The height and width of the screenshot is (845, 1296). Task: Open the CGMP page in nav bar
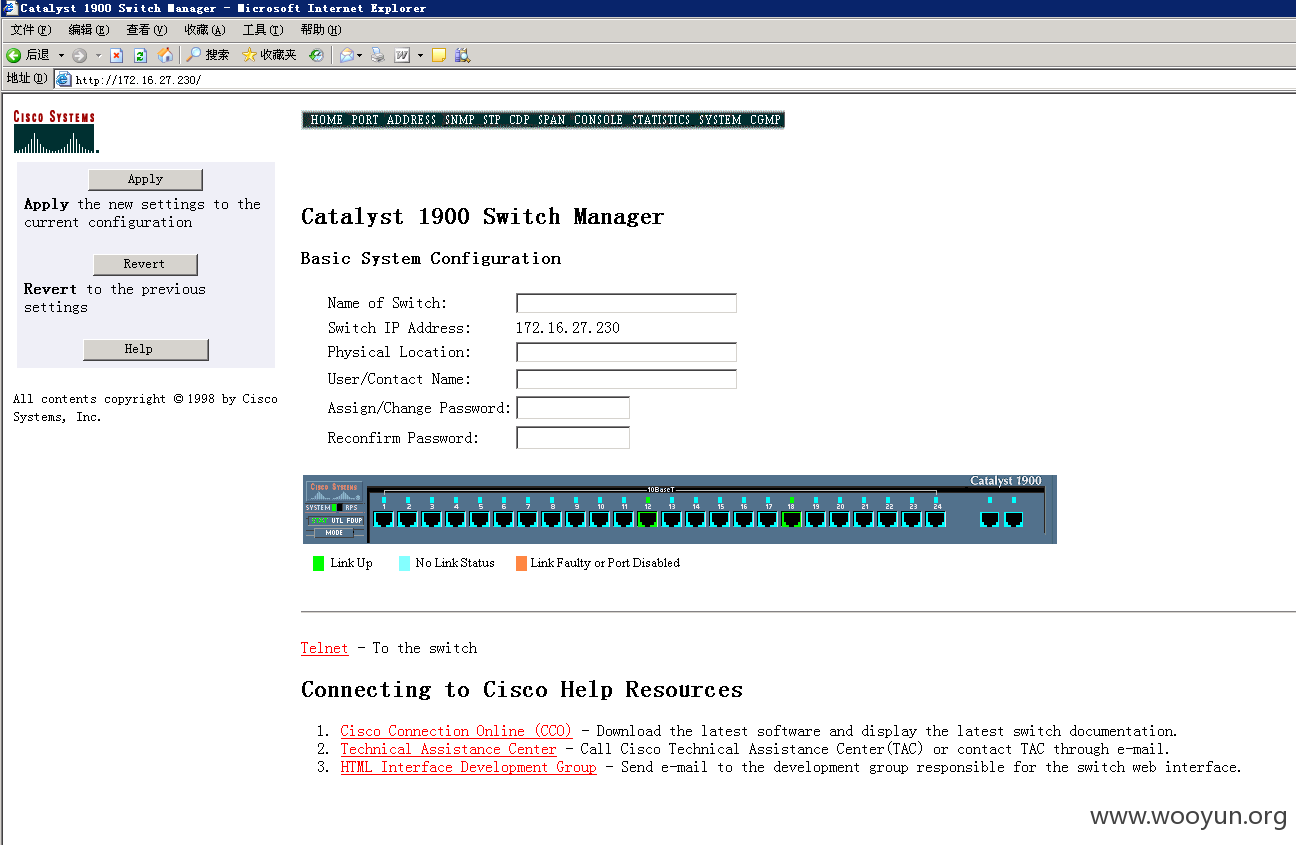pos(765,120)
